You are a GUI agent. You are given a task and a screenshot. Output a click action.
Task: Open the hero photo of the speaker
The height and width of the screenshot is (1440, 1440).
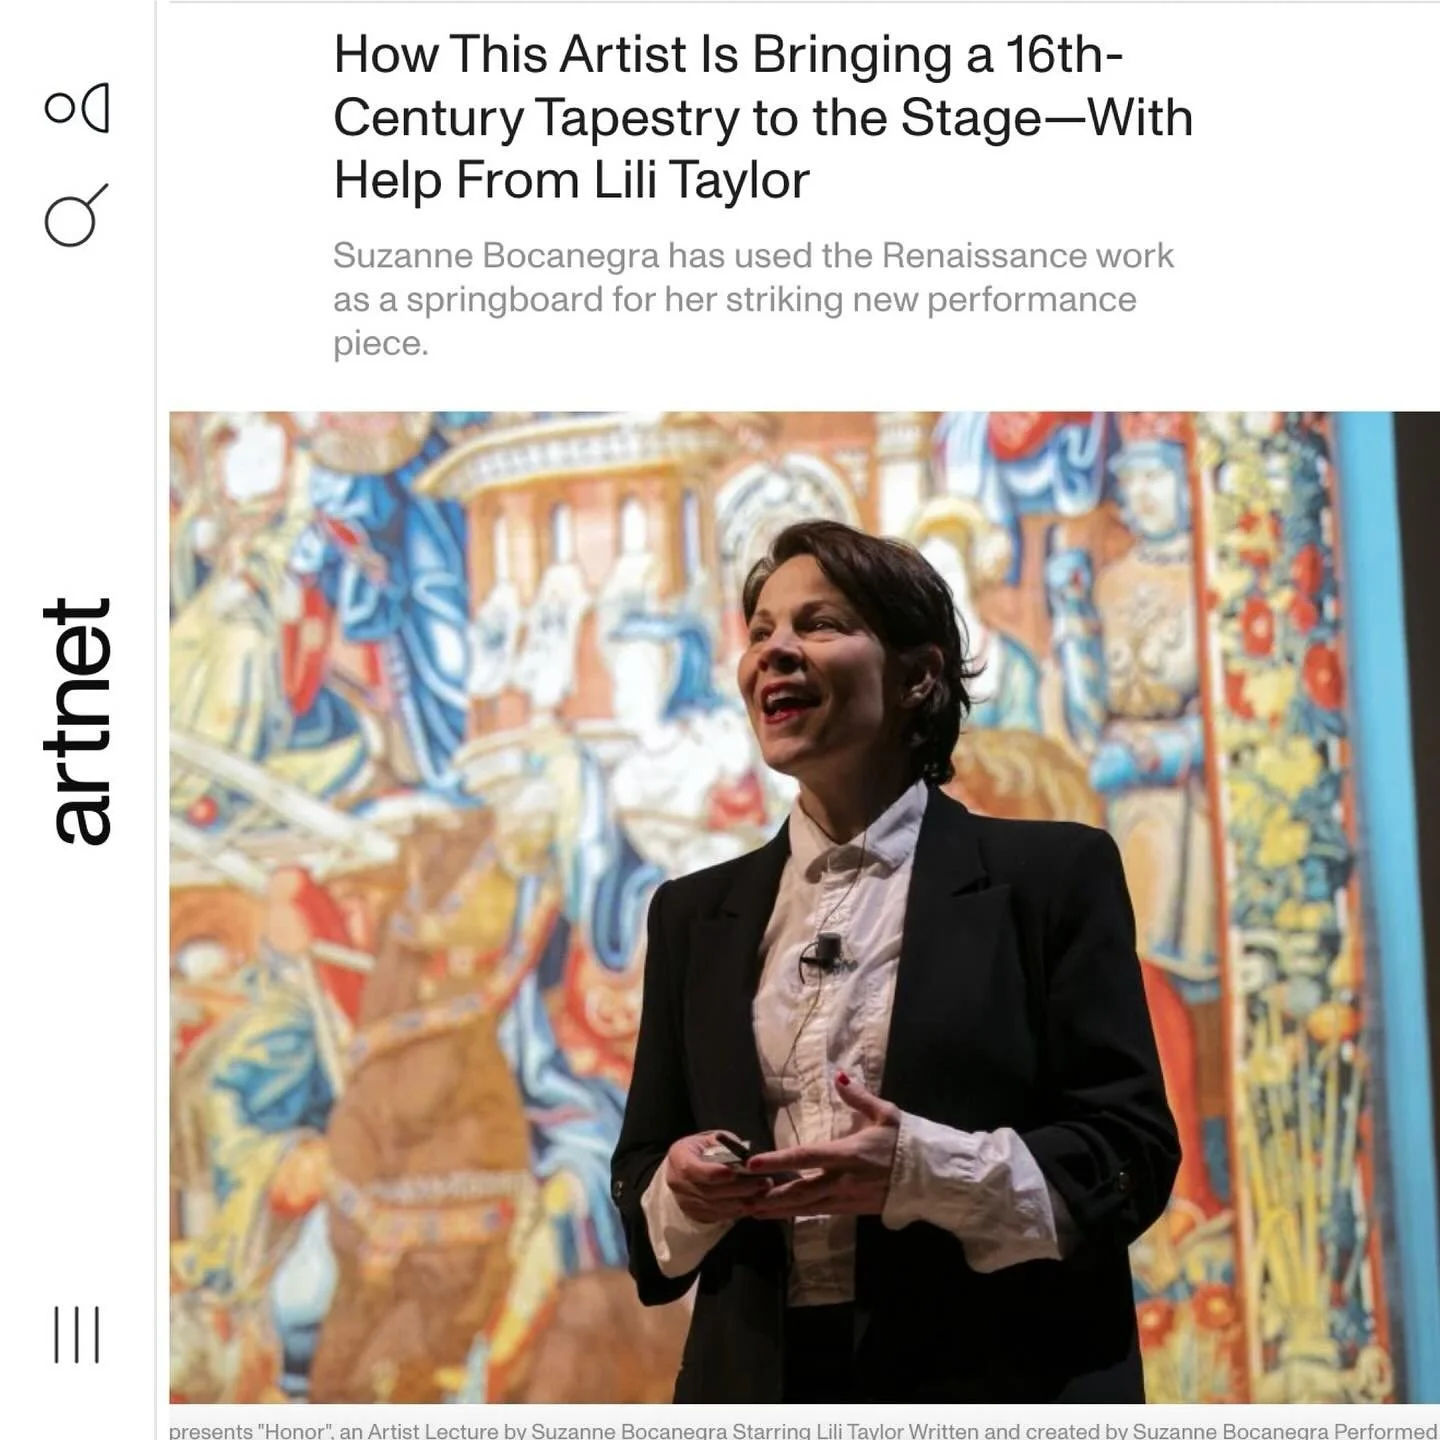pos(804,907)
